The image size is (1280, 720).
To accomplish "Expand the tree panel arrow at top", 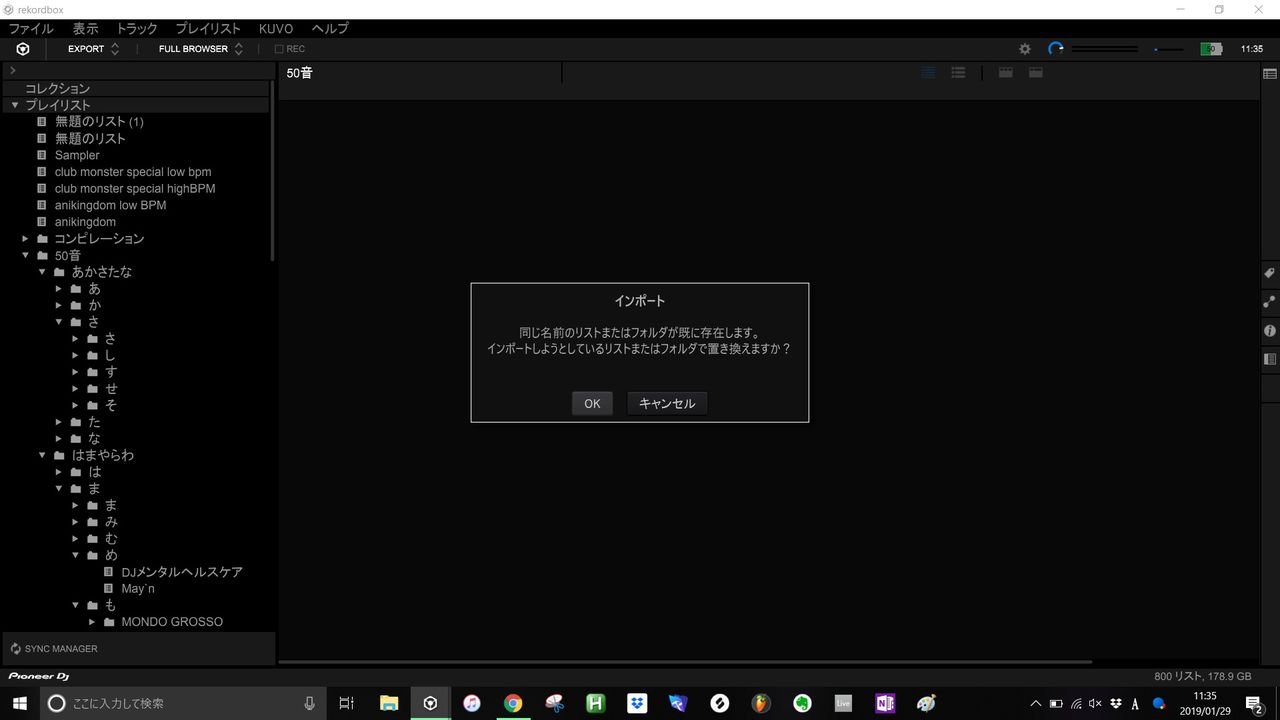I will [12, 71].
